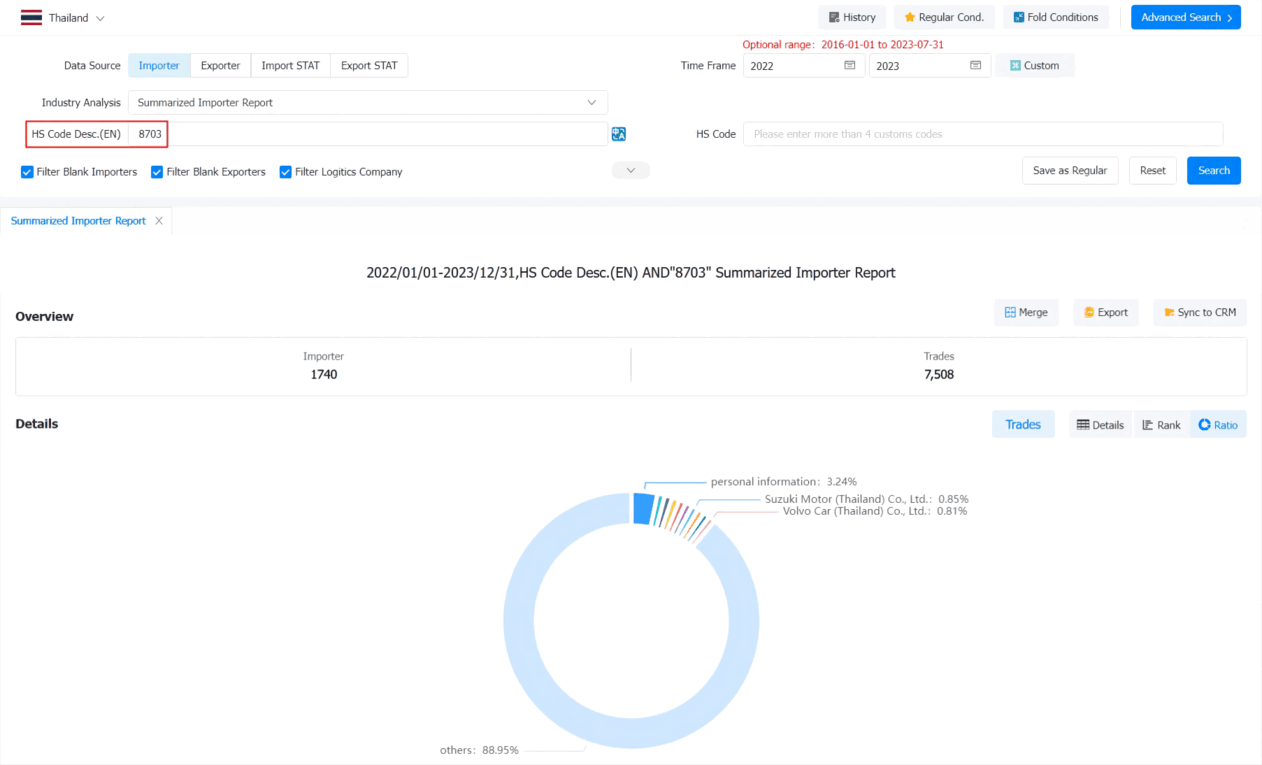Expand more filter conditions chevron
Viewport: 1262px width, 765px height.
[x=631, y=171]
